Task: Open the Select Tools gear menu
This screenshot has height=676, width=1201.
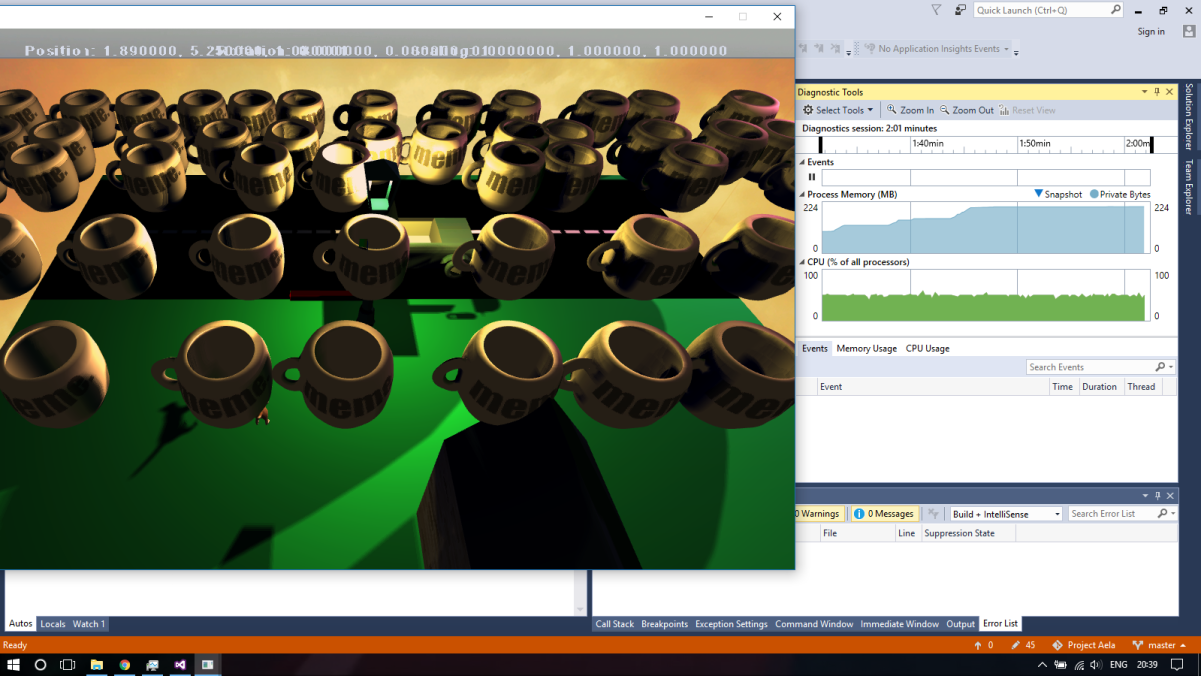Action: tap(839, 110)
